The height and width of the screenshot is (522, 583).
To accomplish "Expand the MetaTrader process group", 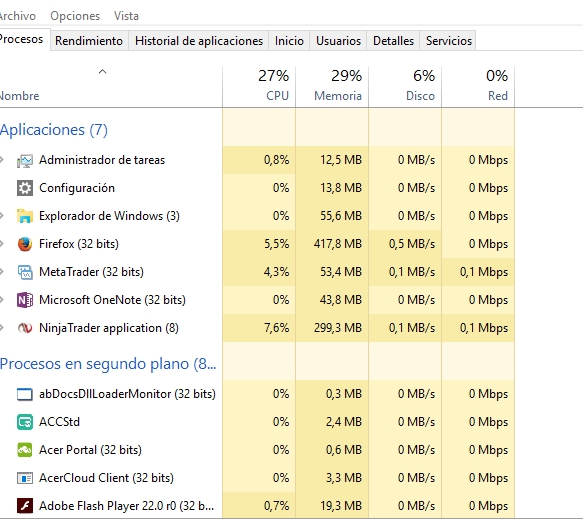I will (x=2, y=272).
